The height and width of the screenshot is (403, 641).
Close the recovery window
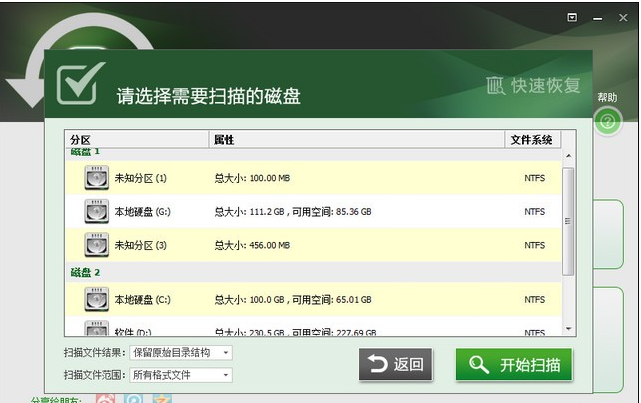(x=623, y=18)
